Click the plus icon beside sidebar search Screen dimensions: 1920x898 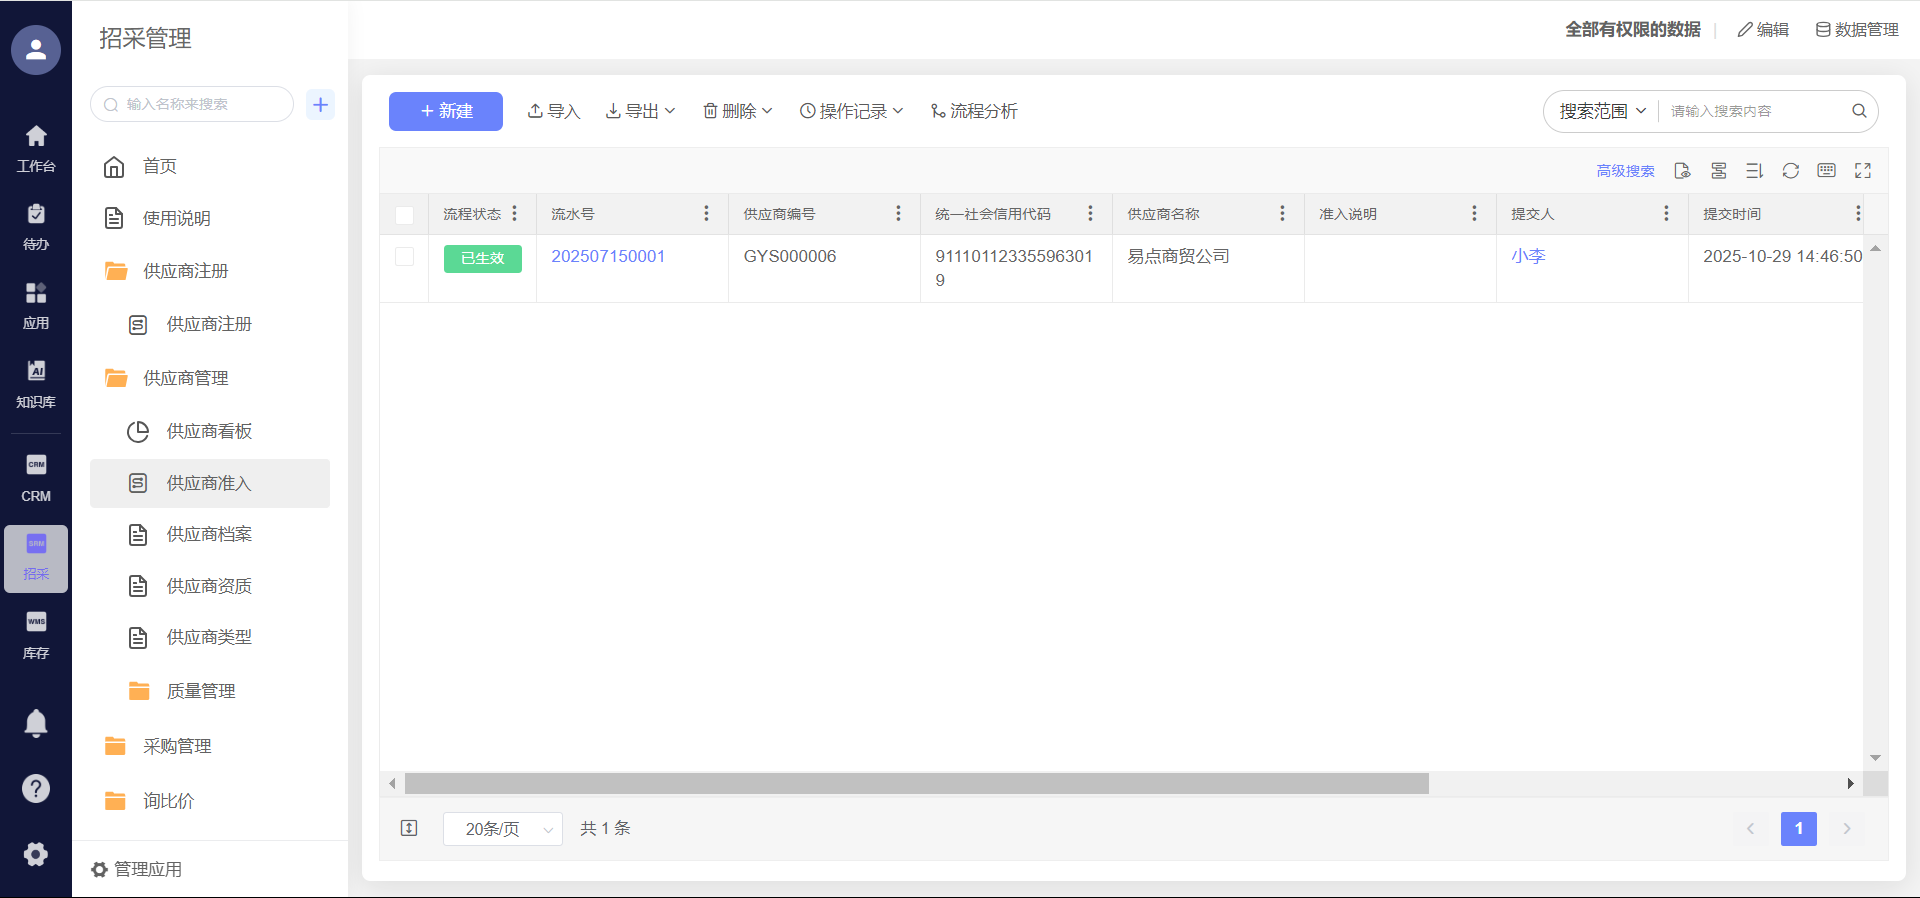320,104
